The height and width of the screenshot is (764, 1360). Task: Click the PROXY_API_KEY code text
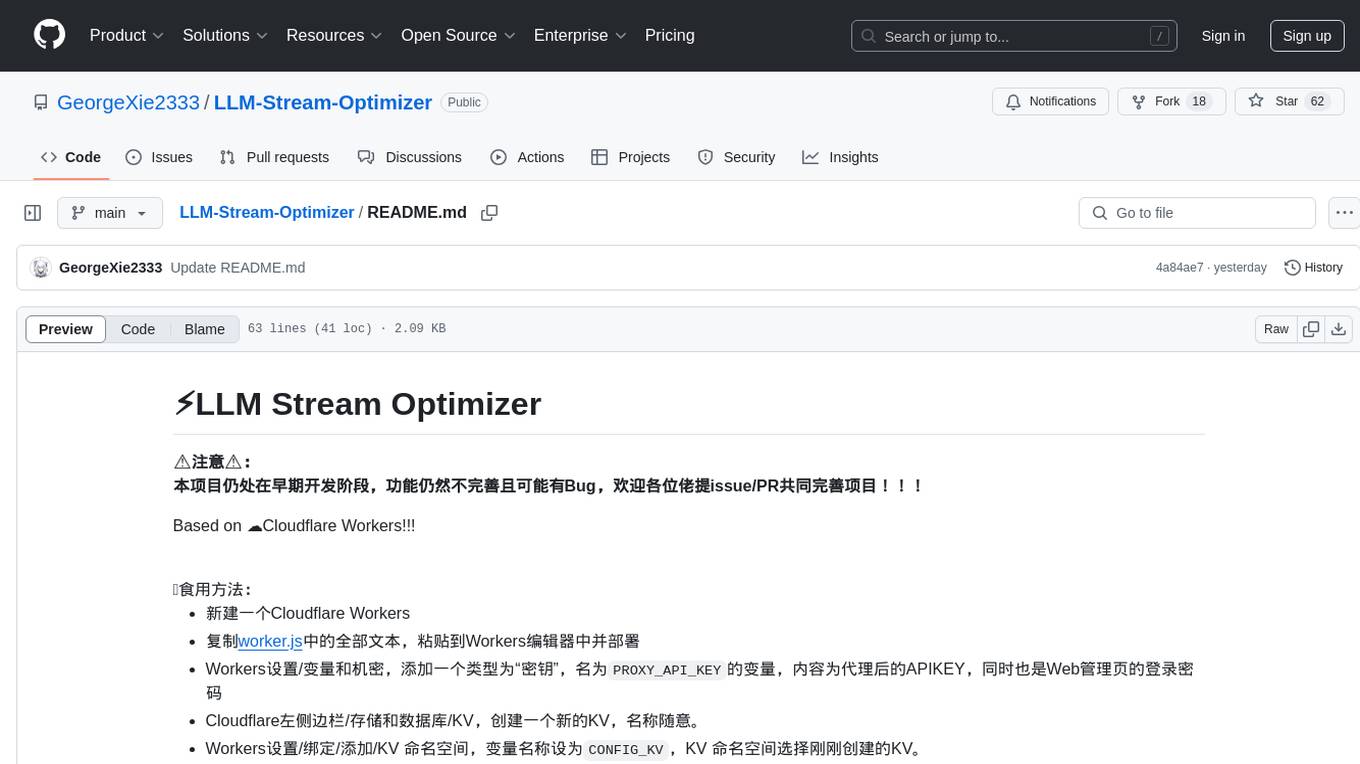pyautogui.click(x=667, y=670)
